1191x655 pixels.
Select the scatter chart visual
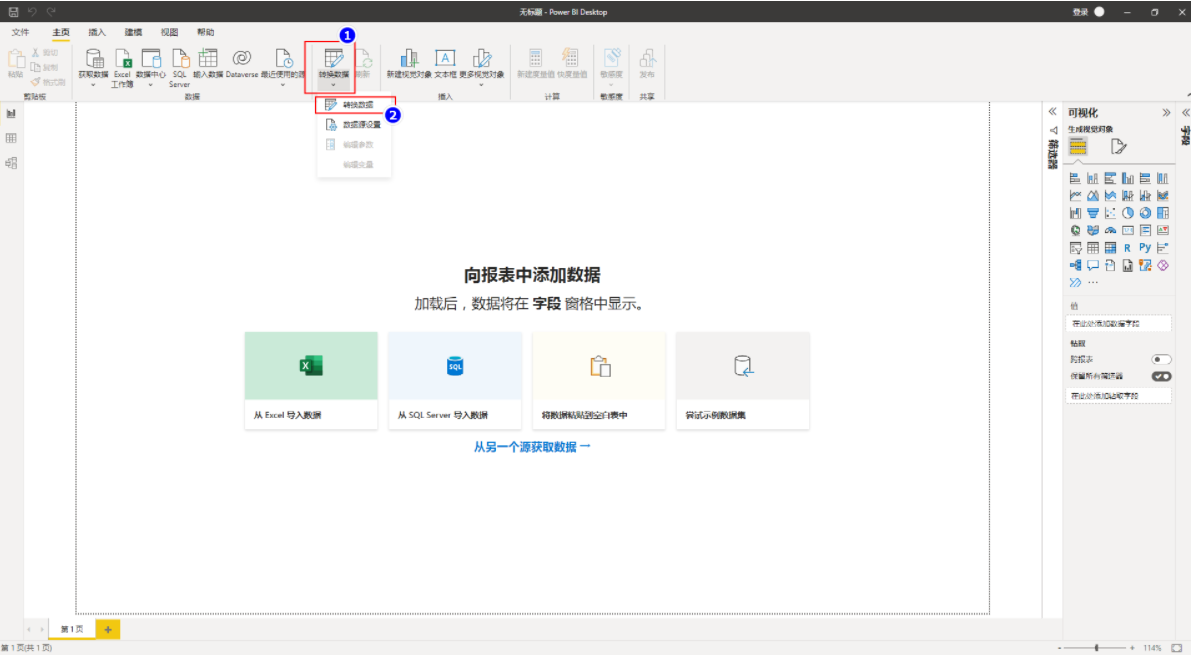(x=1110, y=214)
